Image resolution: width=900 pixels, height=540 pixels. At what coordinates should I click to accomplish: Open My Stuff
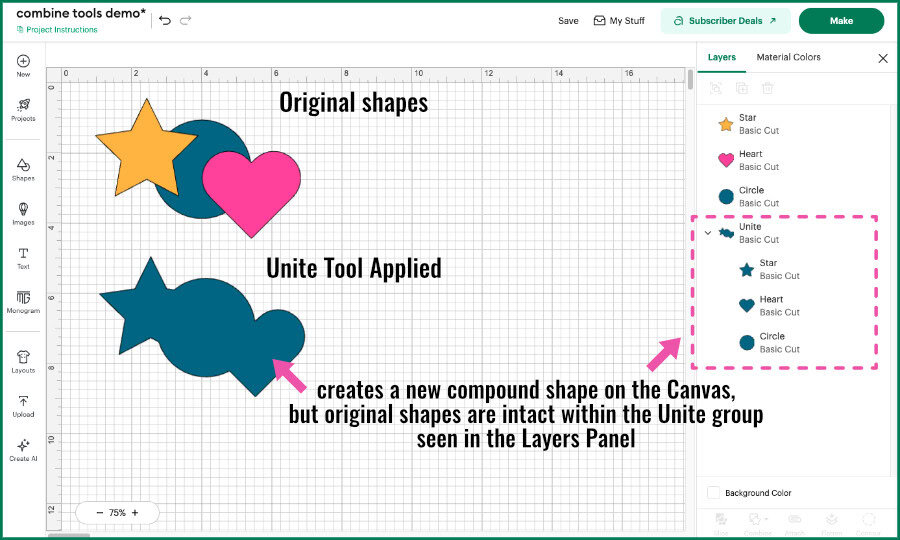click(x=619, y=21)
